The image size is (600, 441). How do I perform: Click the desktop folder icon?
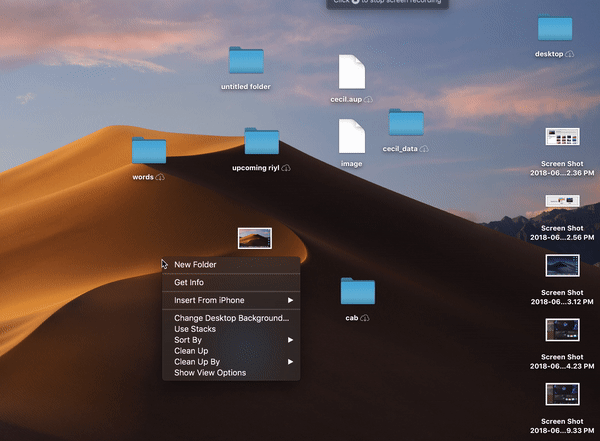pyautogui.click(x=555, y=29)
